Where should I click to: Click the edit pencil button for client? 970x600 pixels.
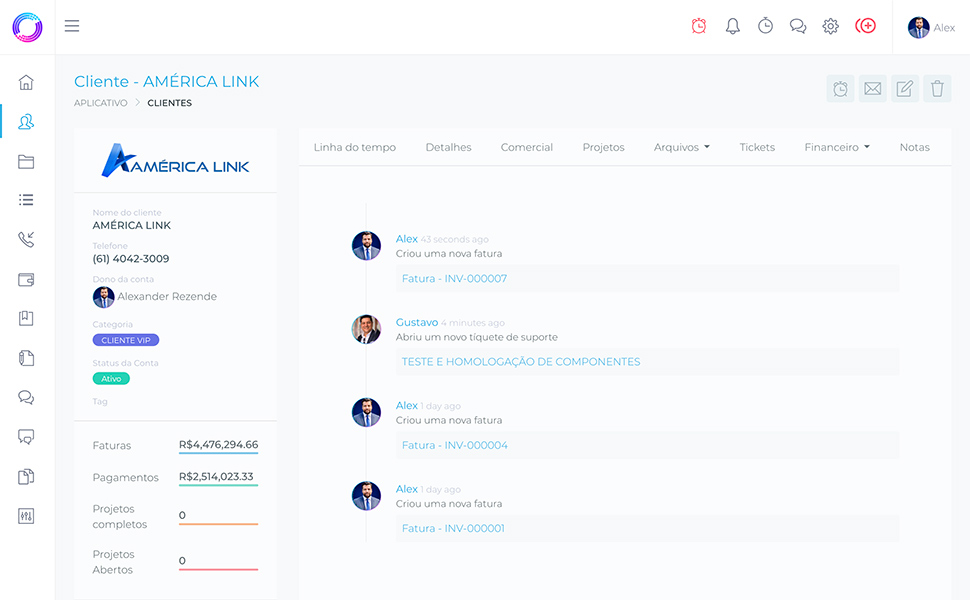click(904, 88)
